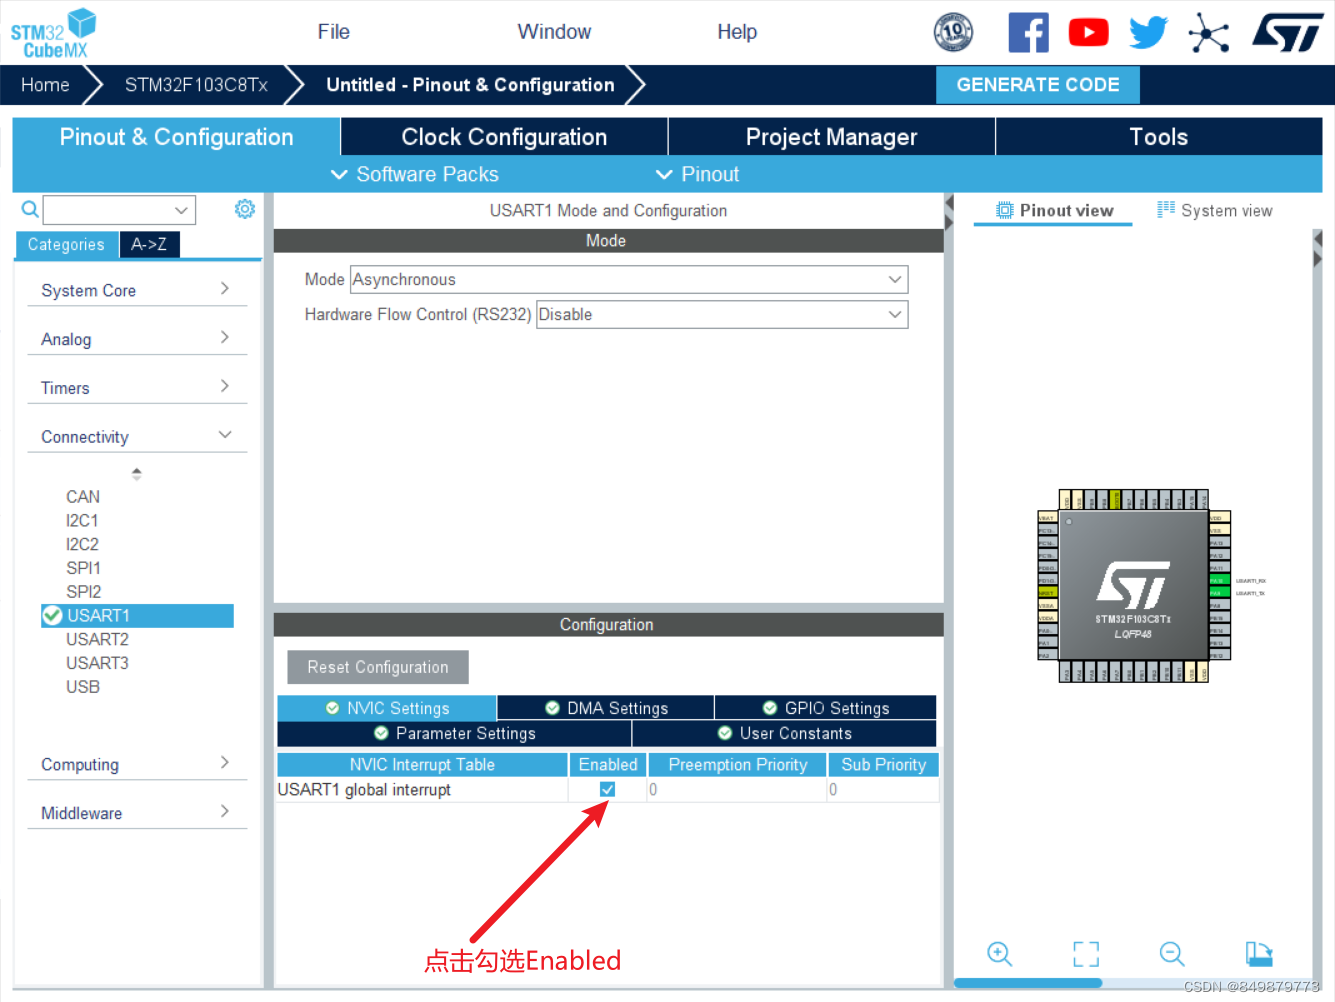Click the YouTube icon
This screenshot has width=1335, height=1002.
pyautogui.click(x=1088, y=31)
